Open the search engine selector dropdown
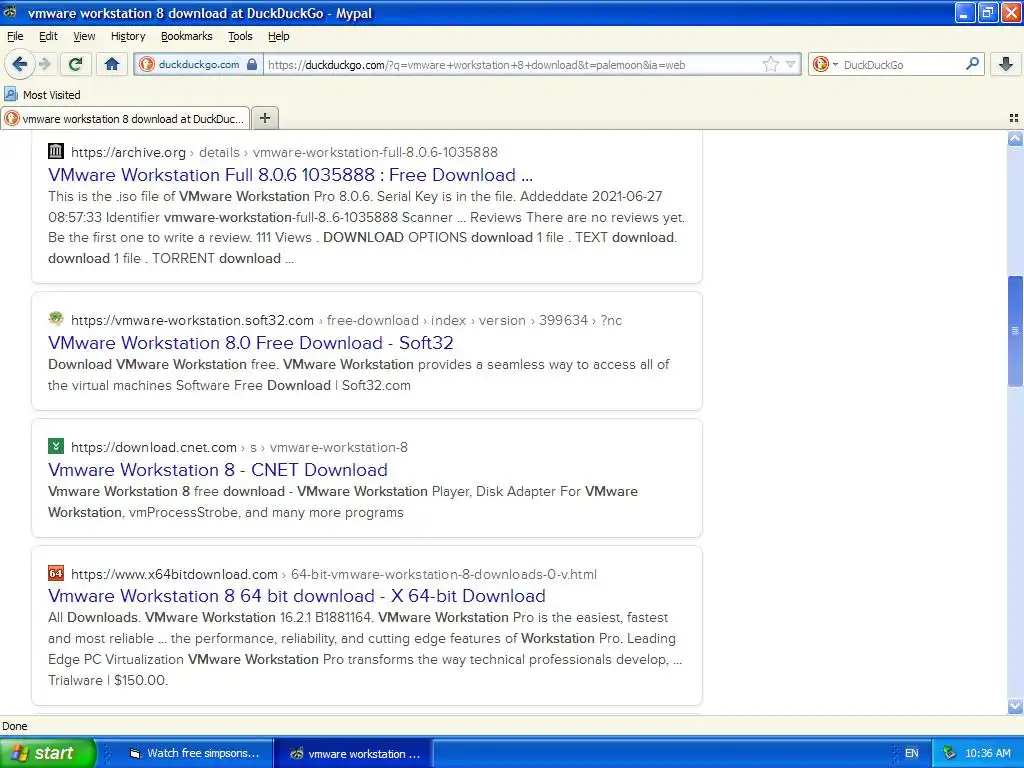The image size is (1024, 768). coord(825,64)
